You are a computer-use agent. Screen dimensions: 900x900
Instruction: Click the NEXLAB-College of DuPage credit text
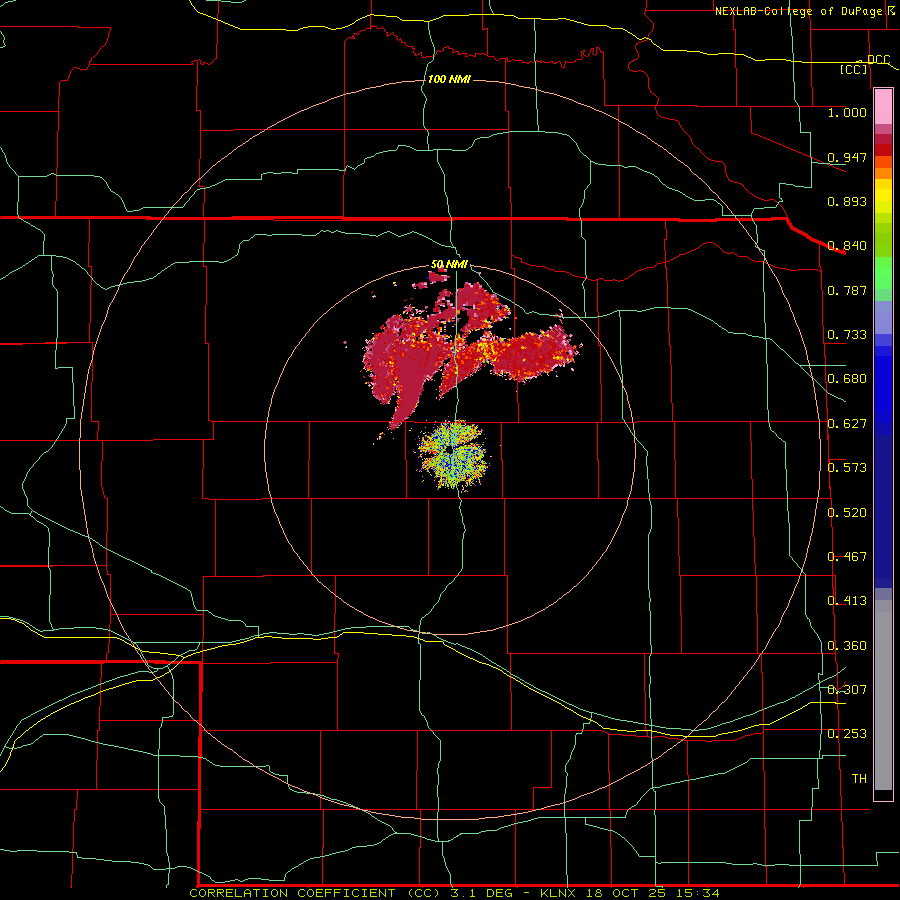point(799,11)
